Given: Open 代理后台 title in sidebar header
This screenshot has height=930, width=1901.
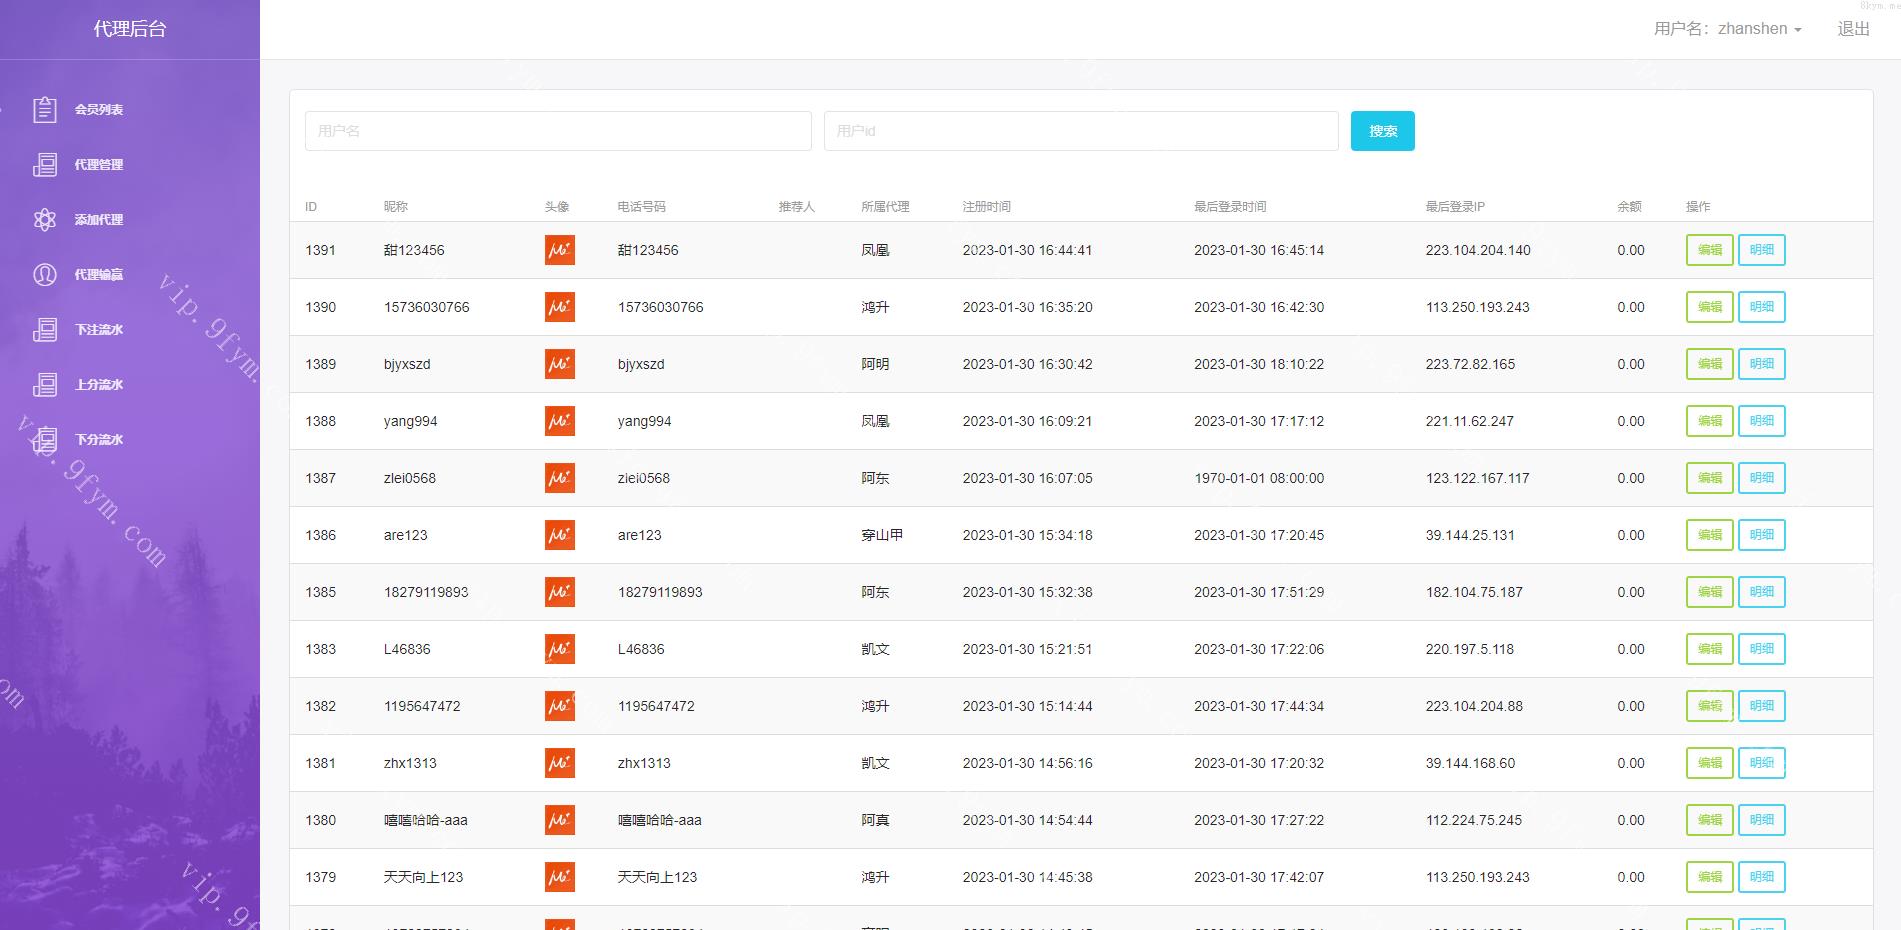Looking at the screenshot, I should (x=130, y=29).
